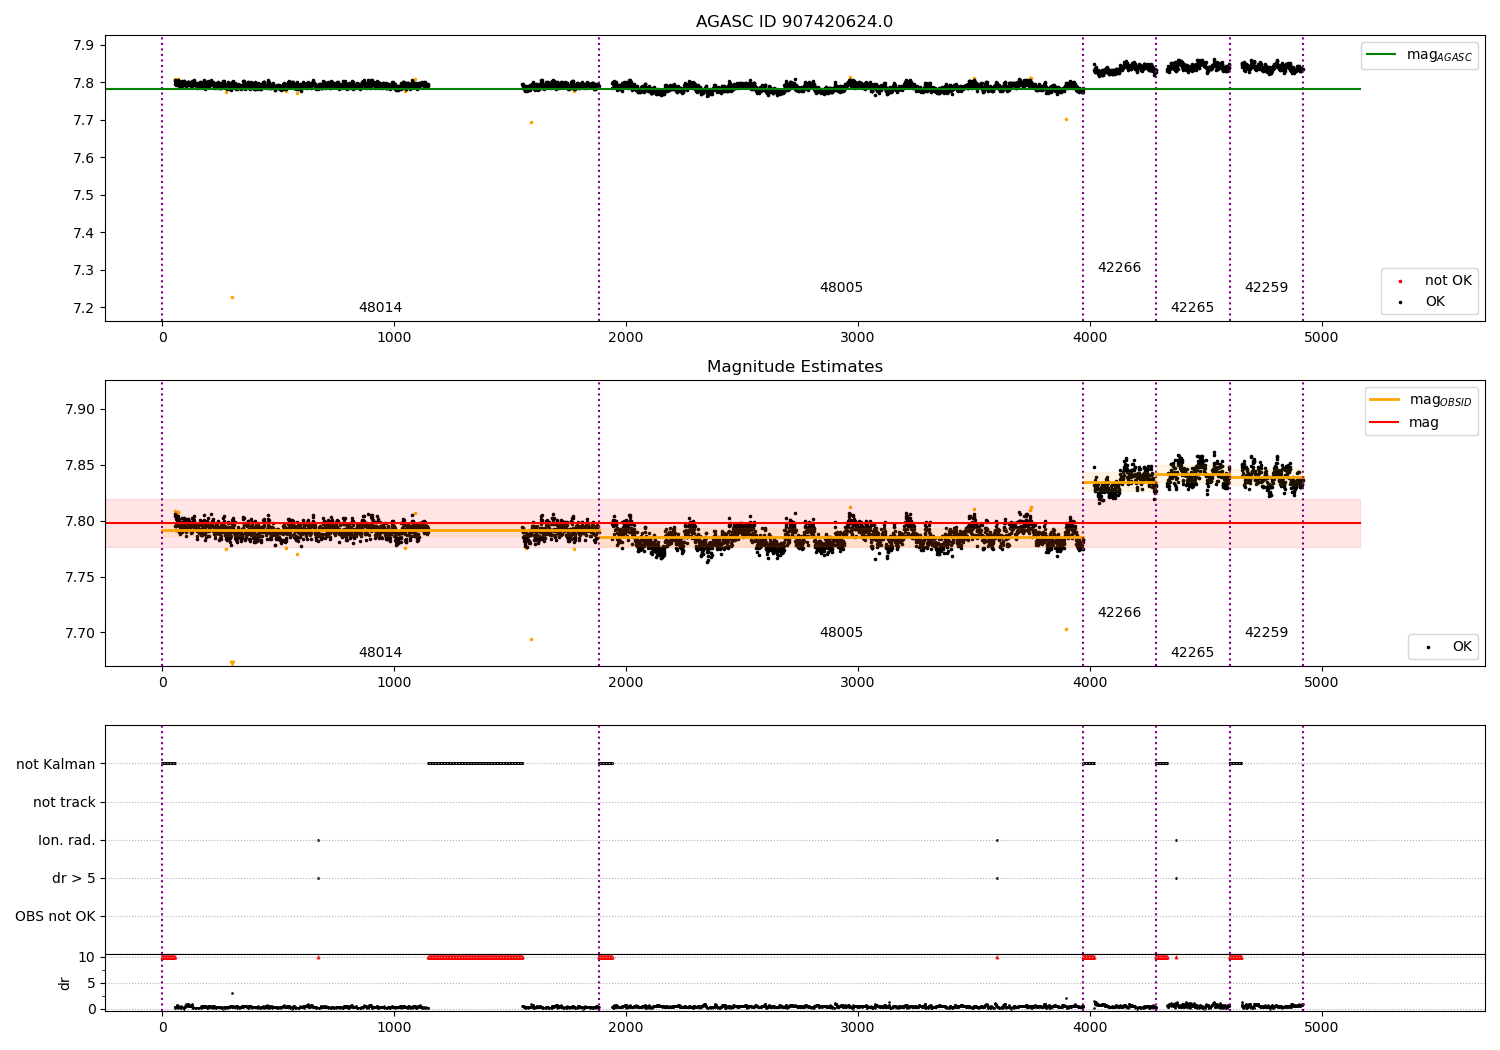Select the mag OBSID legend label
The width and height of the screenshot is (1500, 1050).
pos(1441,400)
